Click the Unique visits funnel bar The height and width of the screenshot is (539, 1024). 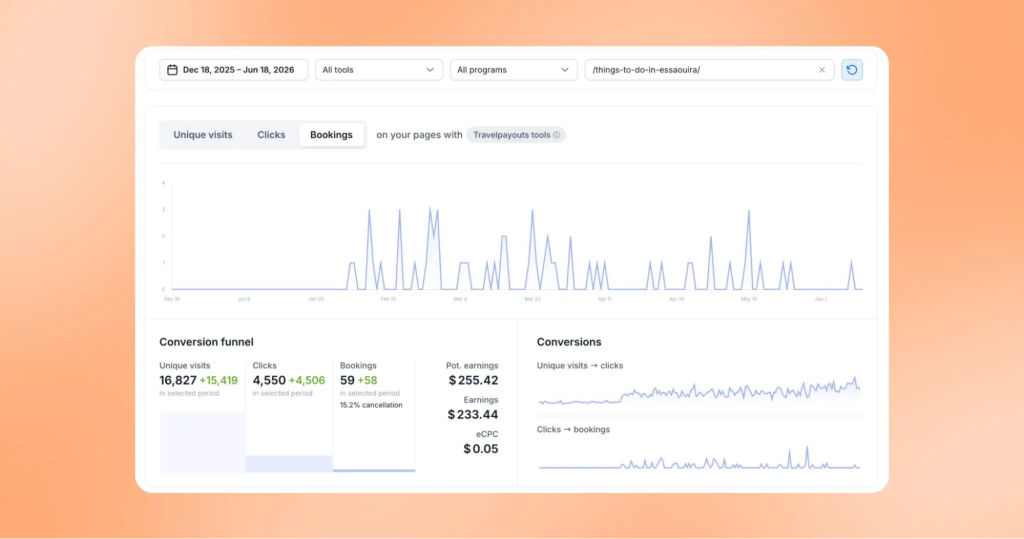(202, 442)
